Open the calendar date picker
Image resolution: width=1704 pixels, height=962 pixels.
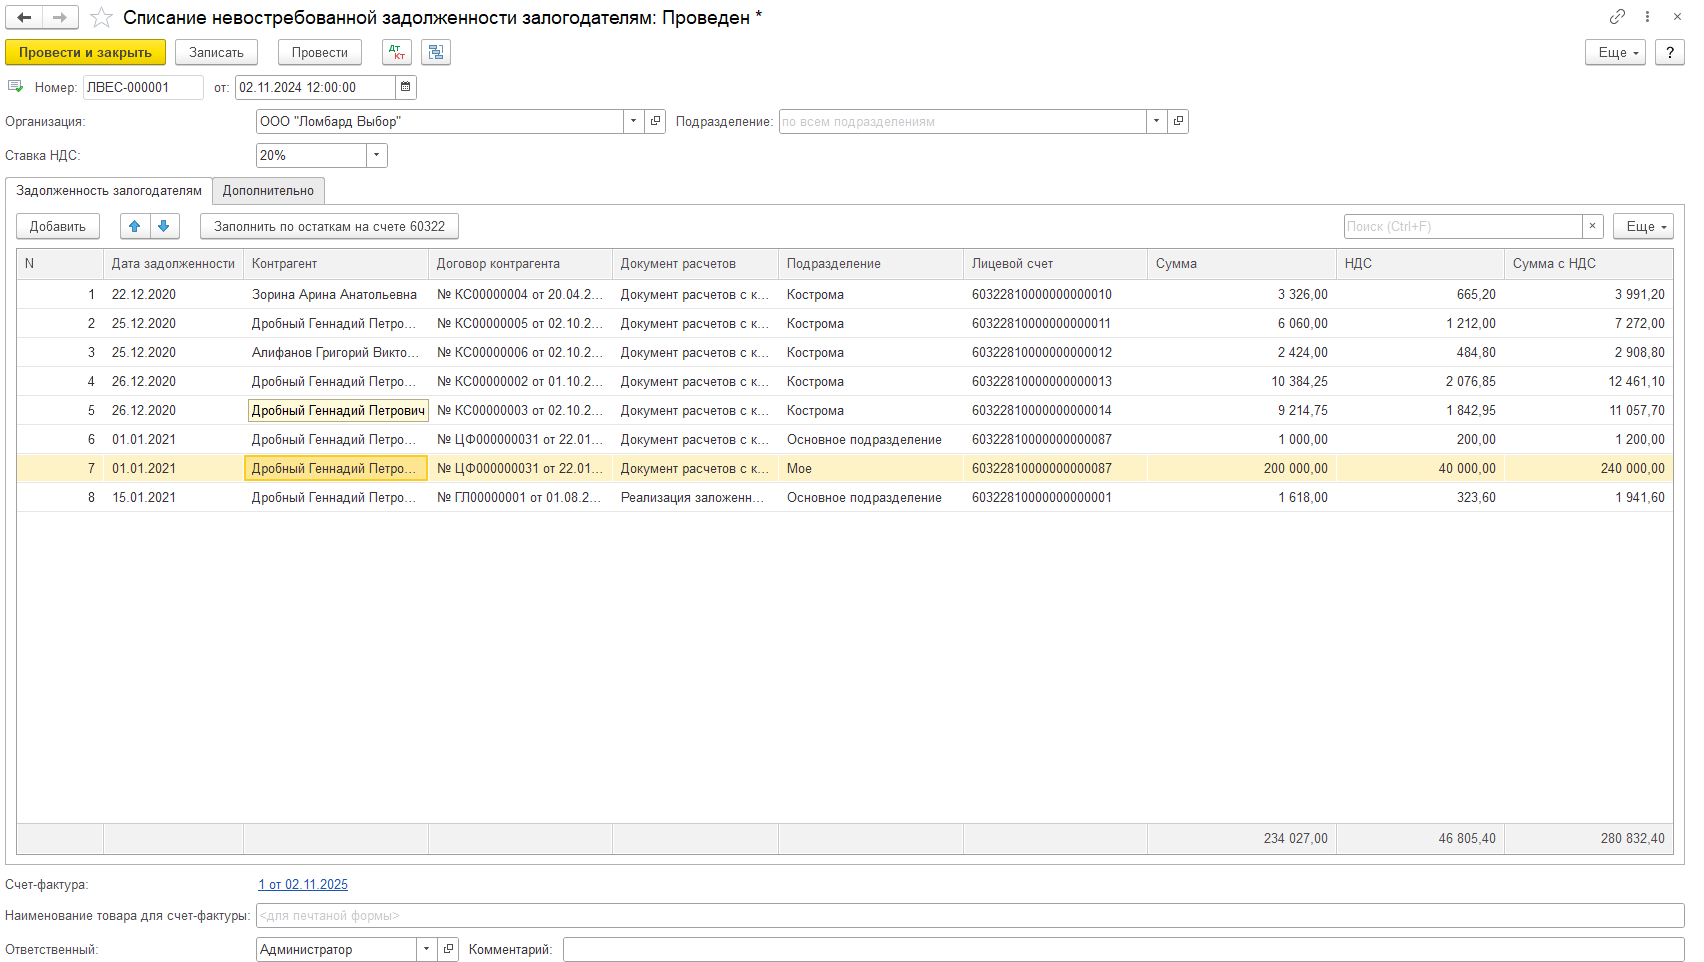tap(406, 87)
